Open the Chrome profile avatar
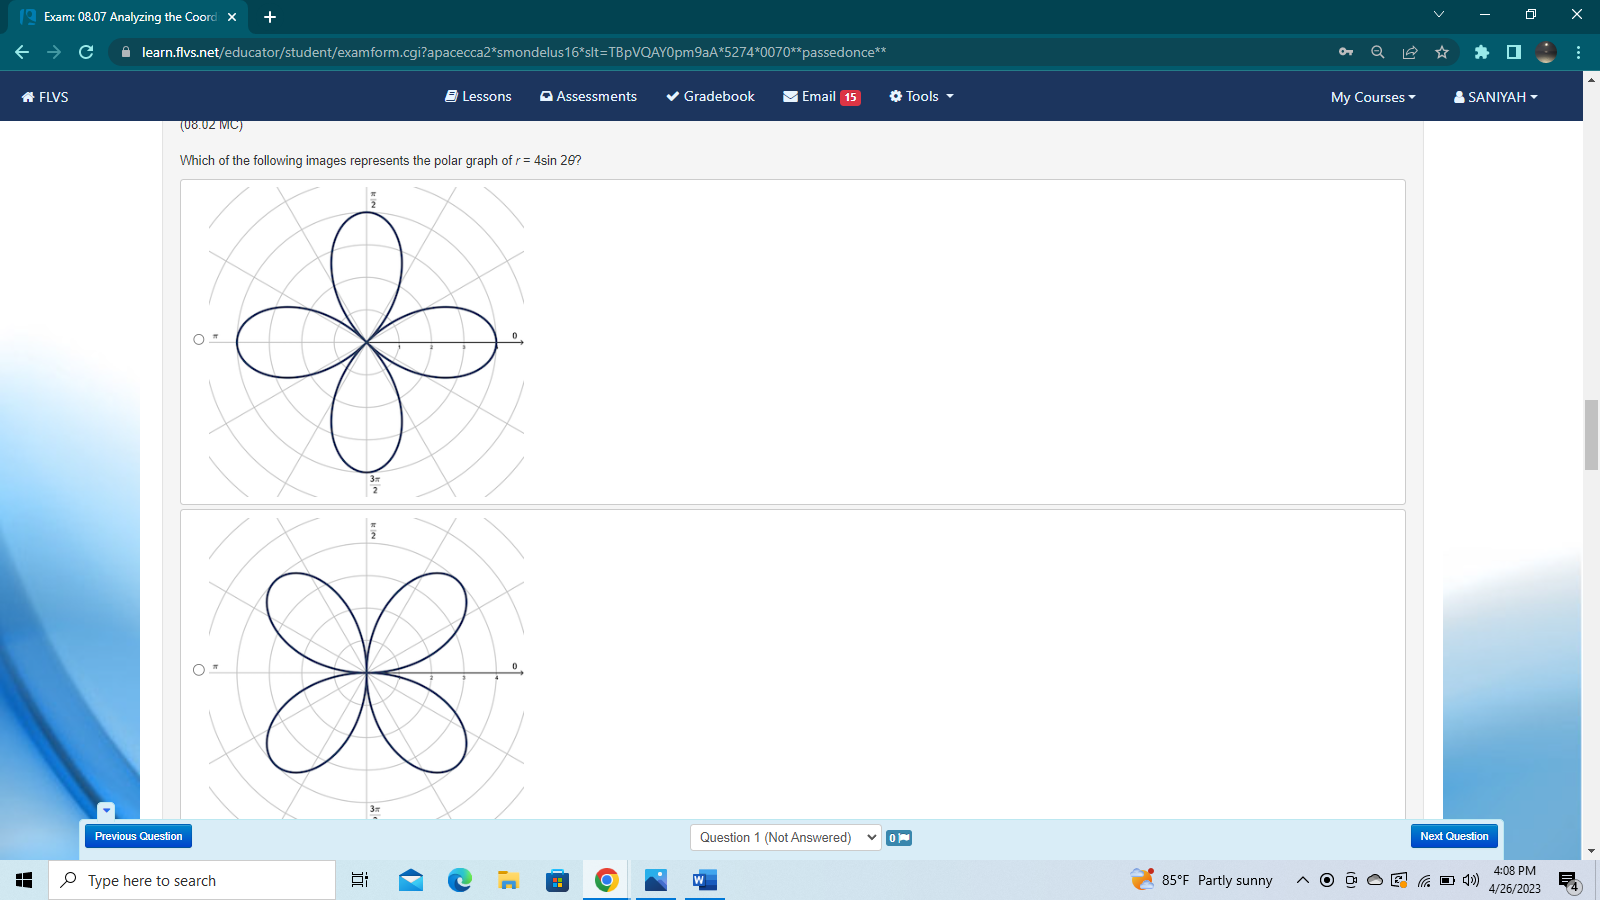The height and width of the screenshot is (900, 1600). (1546, 52)
